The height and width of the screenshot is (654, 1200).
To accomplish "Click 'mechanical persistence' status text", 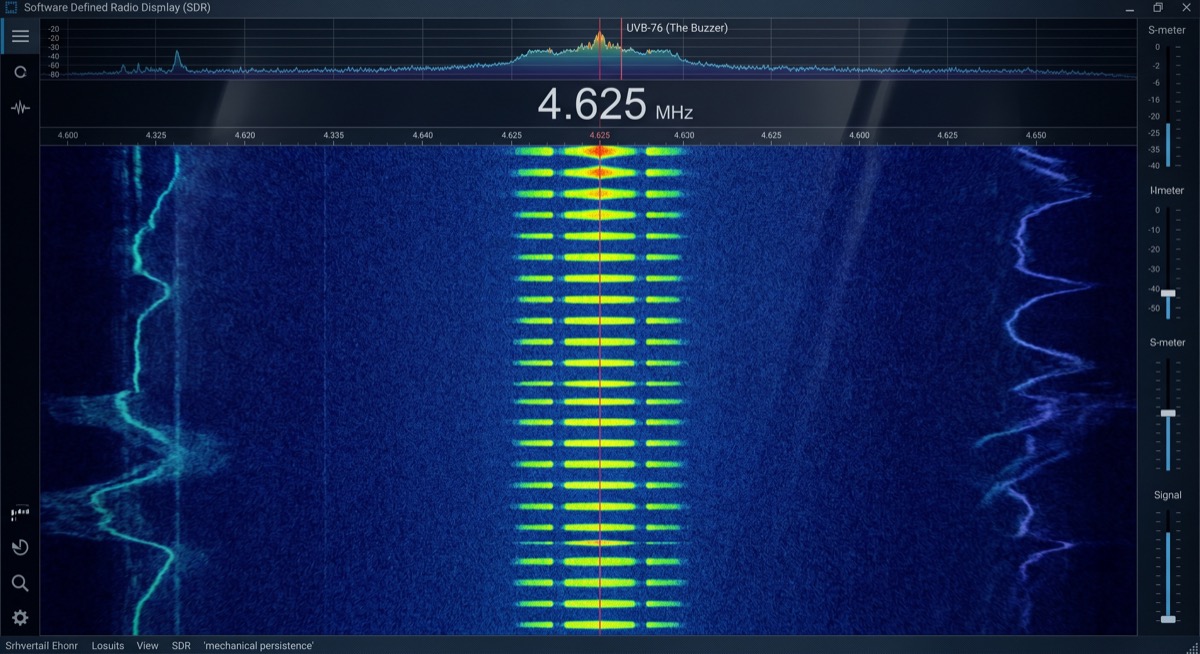I will tap(259, 646).
